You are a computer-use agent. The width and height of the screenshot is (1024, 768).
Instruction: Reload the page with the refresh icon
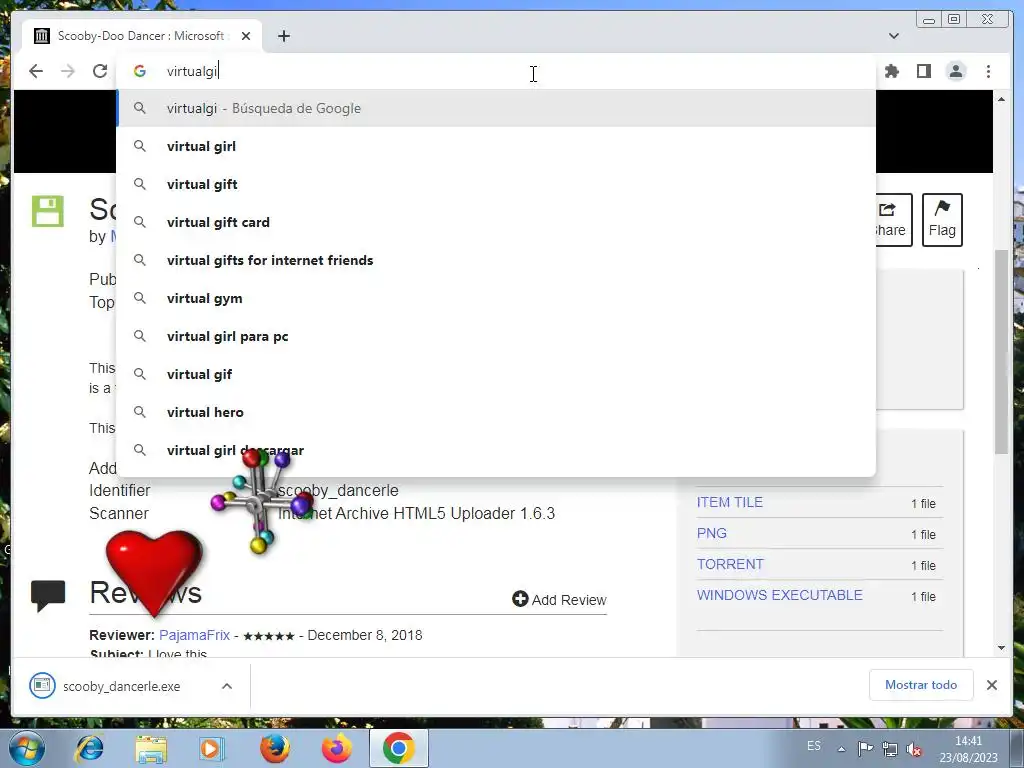(x=100, y=71)
